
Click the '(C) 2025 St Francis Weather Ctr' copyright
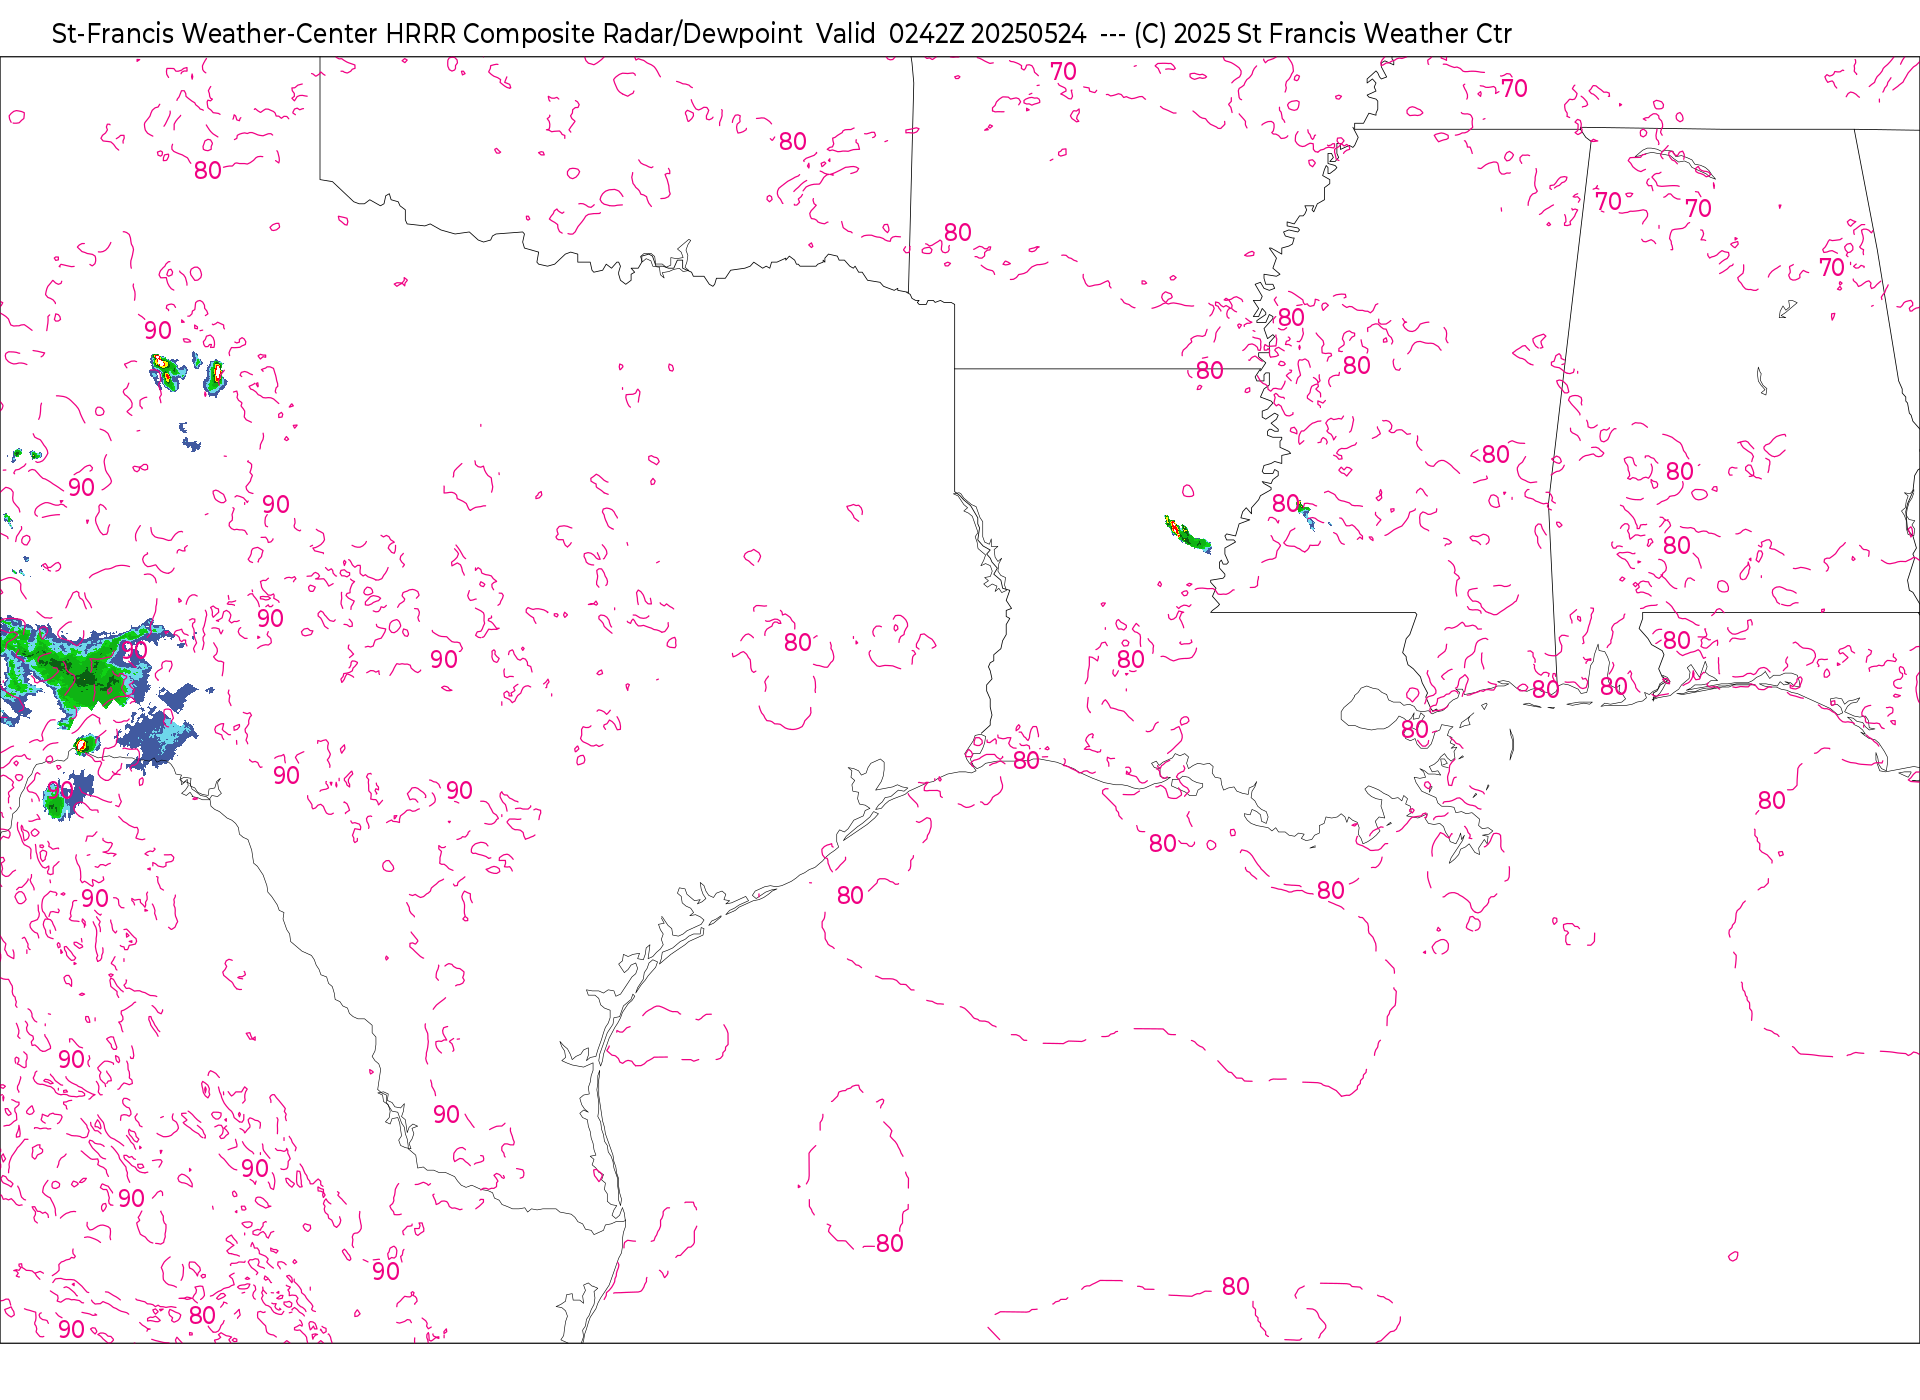click(x=1323, y=34)
